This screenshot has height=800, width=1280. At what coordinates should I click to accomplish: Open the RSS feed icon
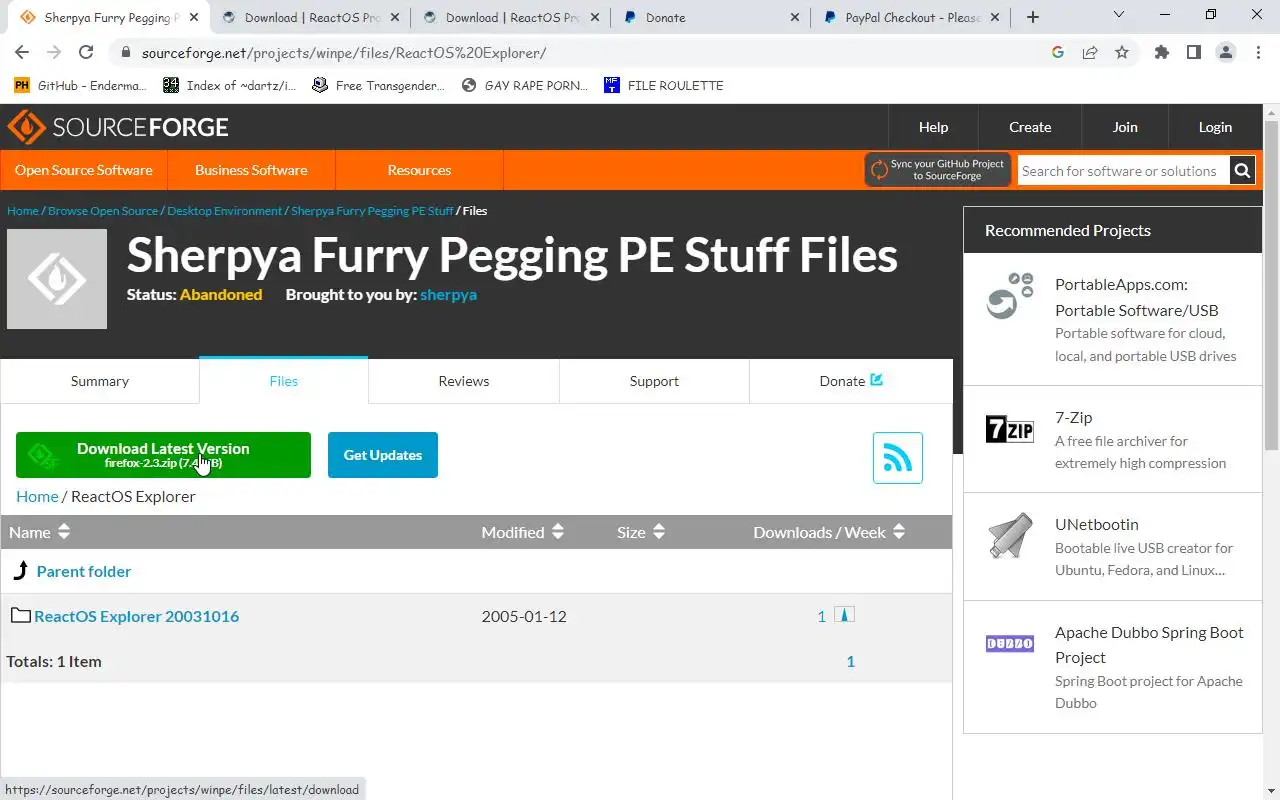(x=898, y=458)
